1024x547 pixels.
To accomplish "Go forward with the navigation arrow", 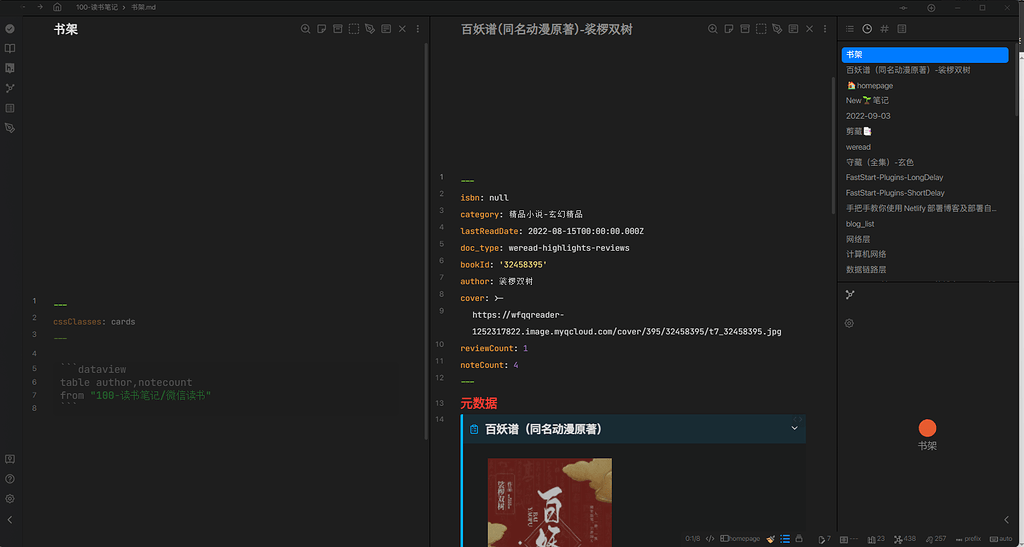I will tap(40, 7).
